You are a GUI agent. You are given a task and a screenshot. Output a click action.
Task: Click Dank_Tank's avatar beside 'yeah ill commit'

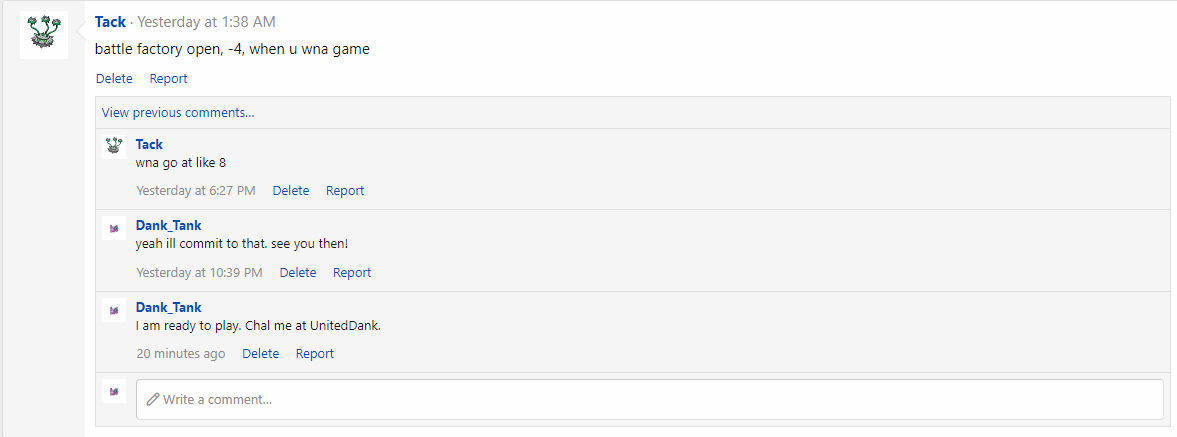point(114,228)
